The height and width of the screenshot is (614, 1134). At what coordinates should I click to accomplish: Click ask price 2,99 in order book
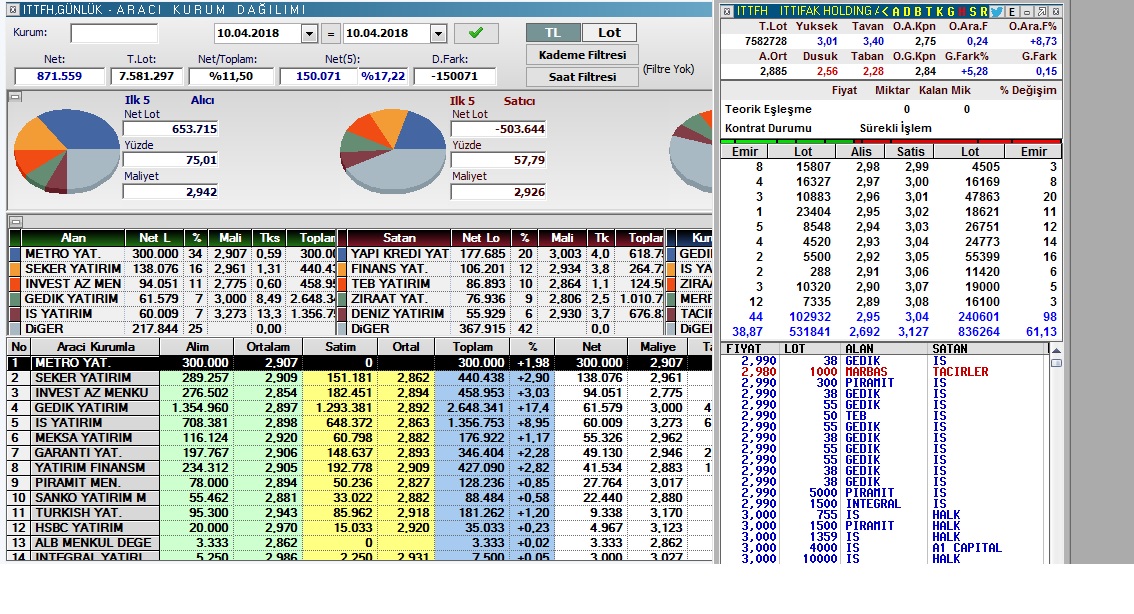(x=916, y=166)
